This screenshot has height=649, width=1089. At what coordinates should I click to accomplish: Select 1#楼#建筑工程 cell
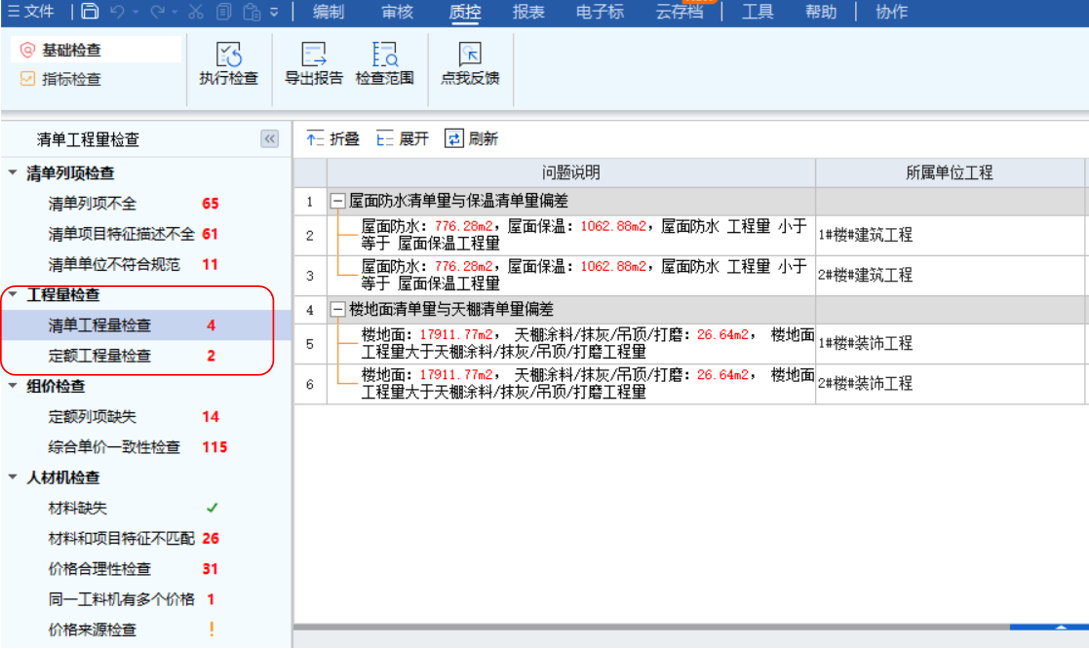pos(949,235)
